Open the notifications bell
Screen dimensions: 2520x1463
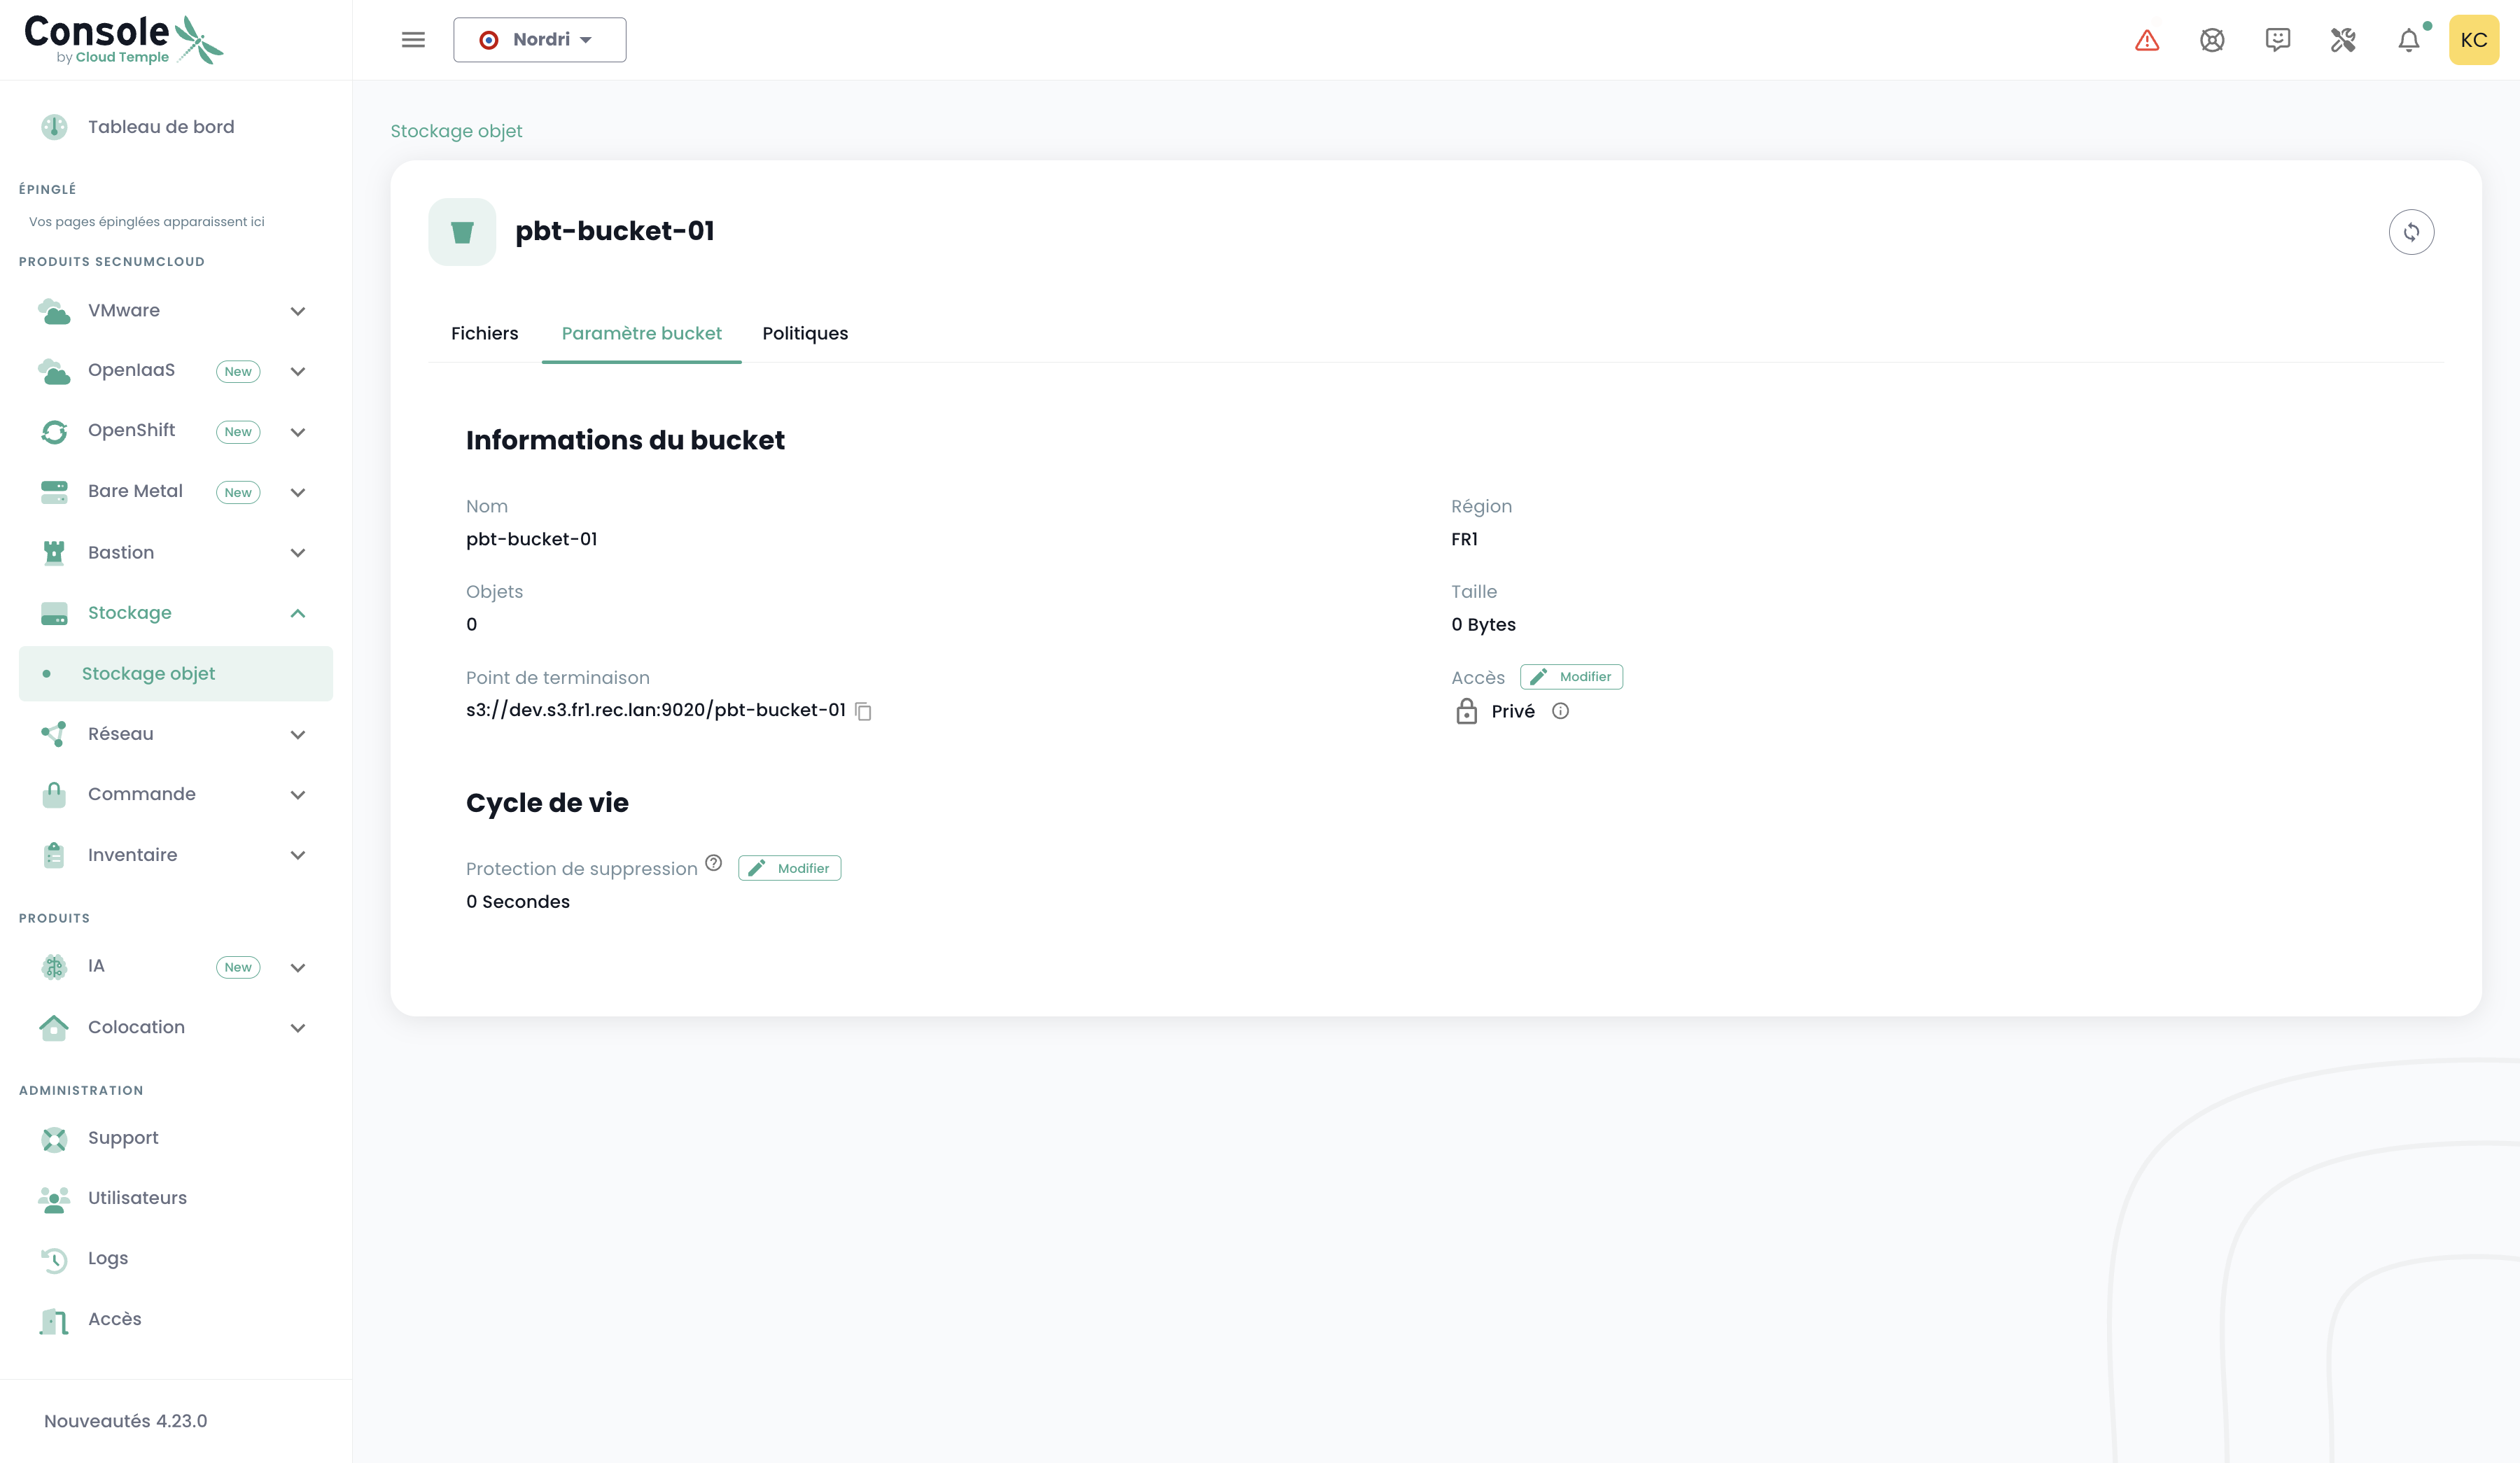point(2409,40)
